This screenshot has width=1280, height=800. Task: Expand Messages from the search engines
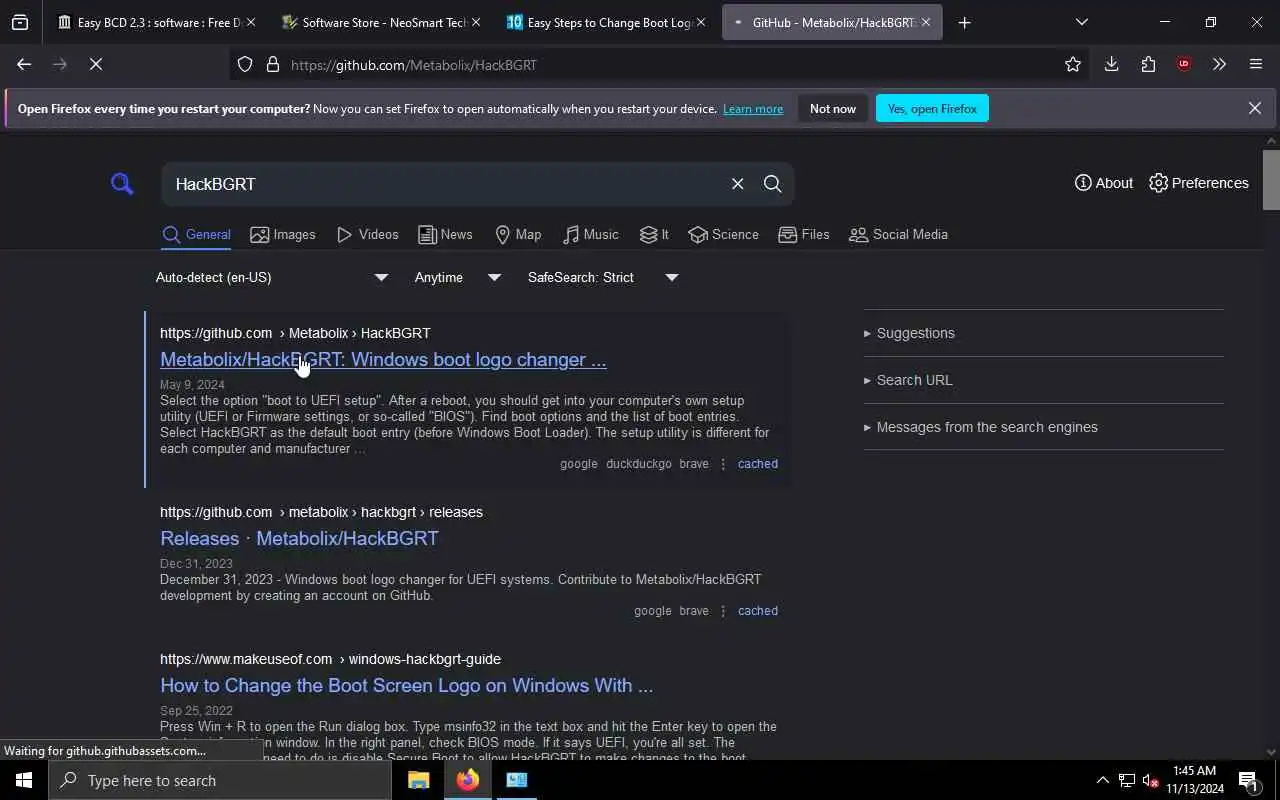point(980,427)
